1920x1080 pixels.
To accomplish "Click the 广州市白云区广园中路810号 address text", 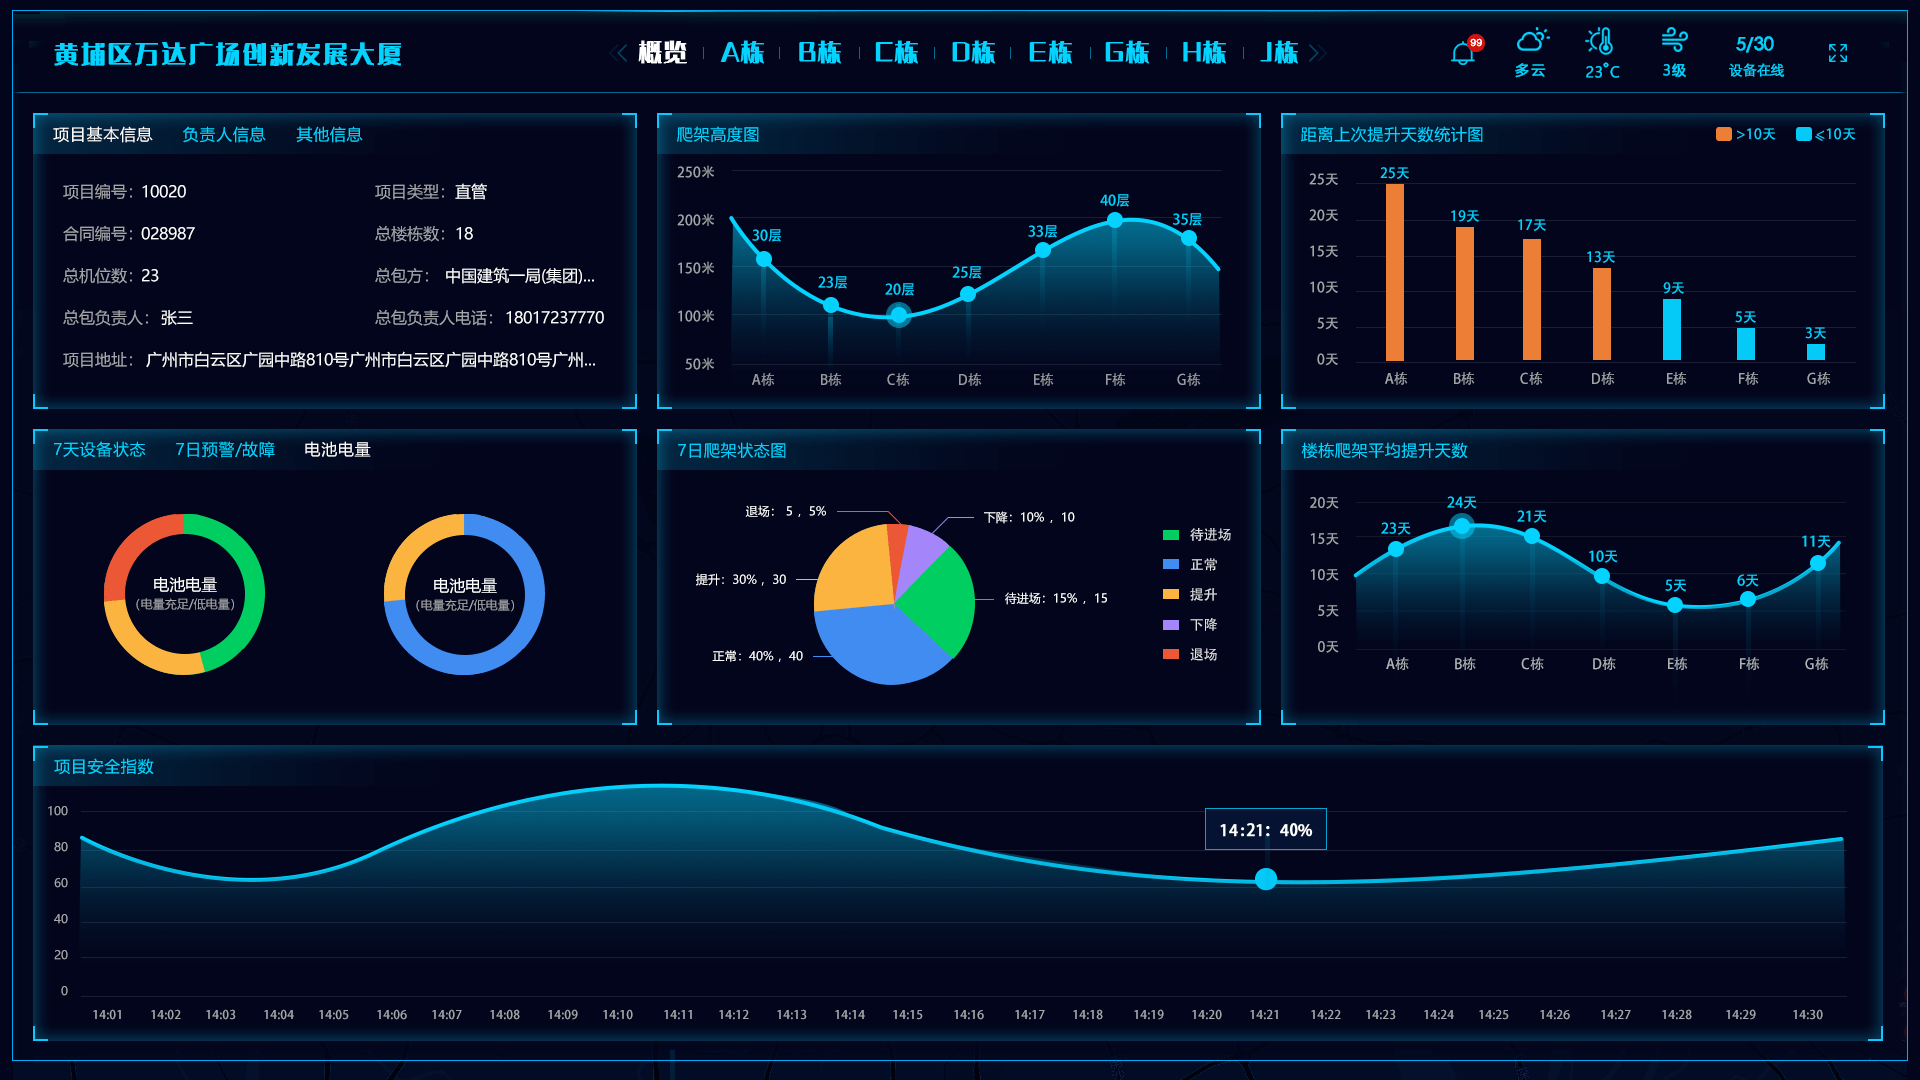I will click(371, 360).
